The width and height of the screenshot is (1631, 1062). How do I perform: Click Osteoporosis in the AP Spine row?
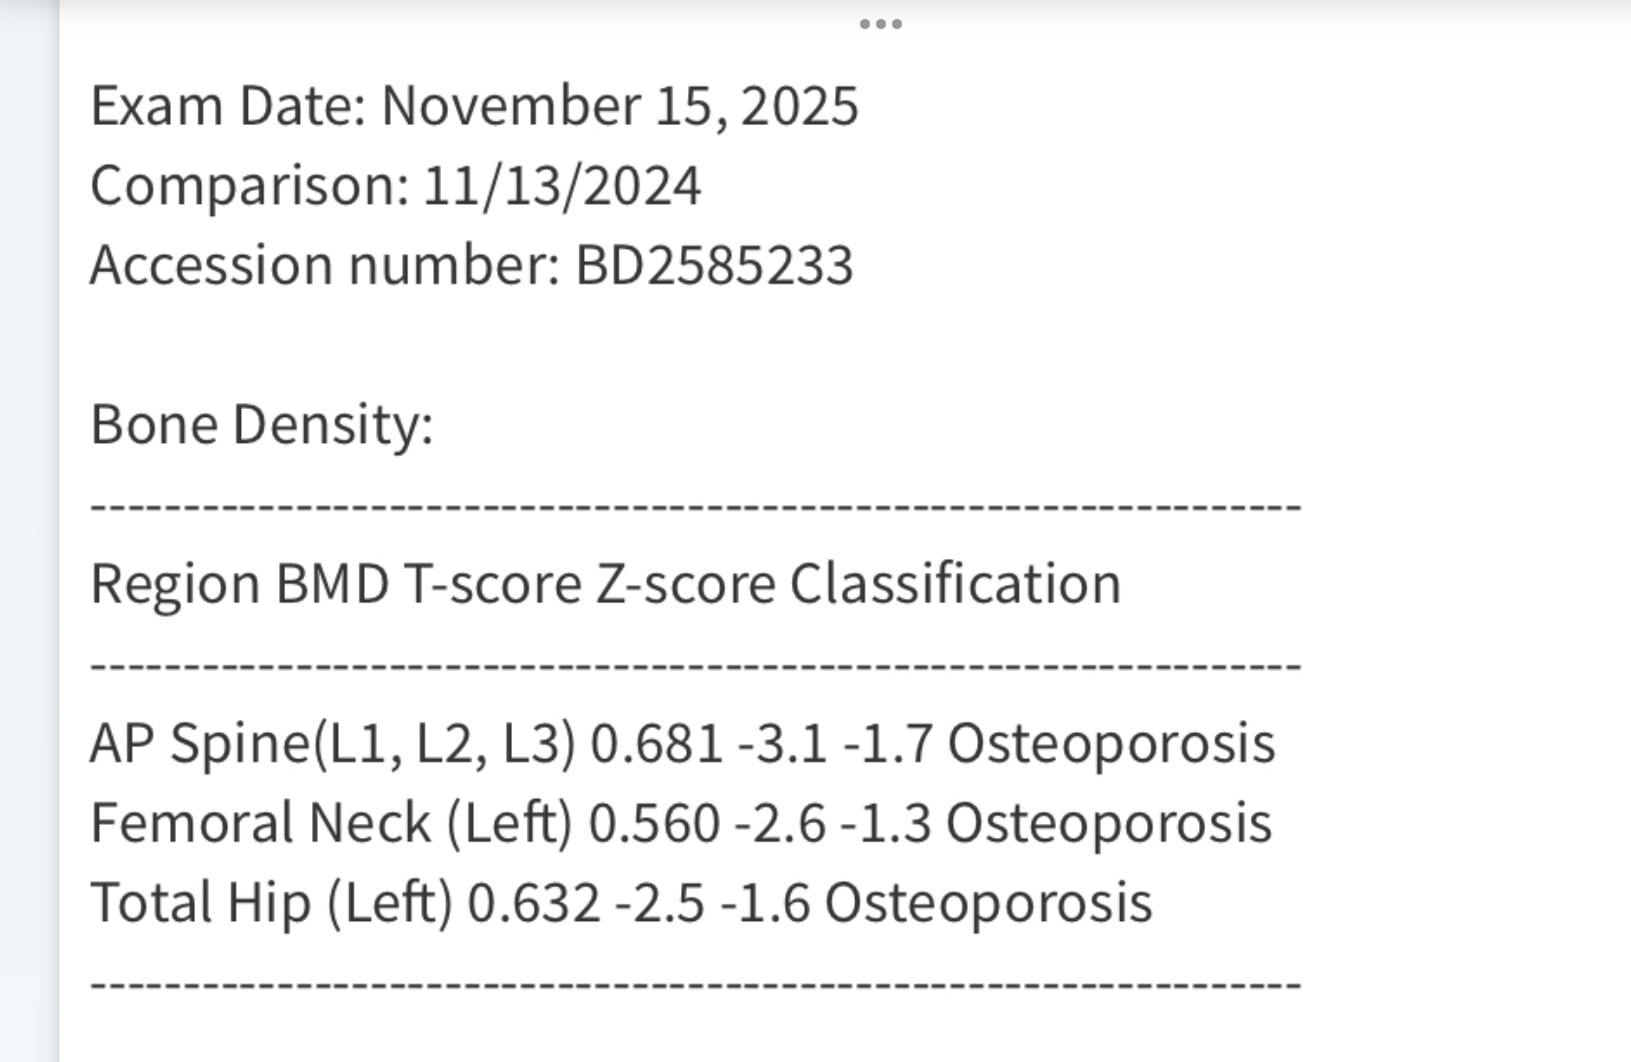point(1111,744)
